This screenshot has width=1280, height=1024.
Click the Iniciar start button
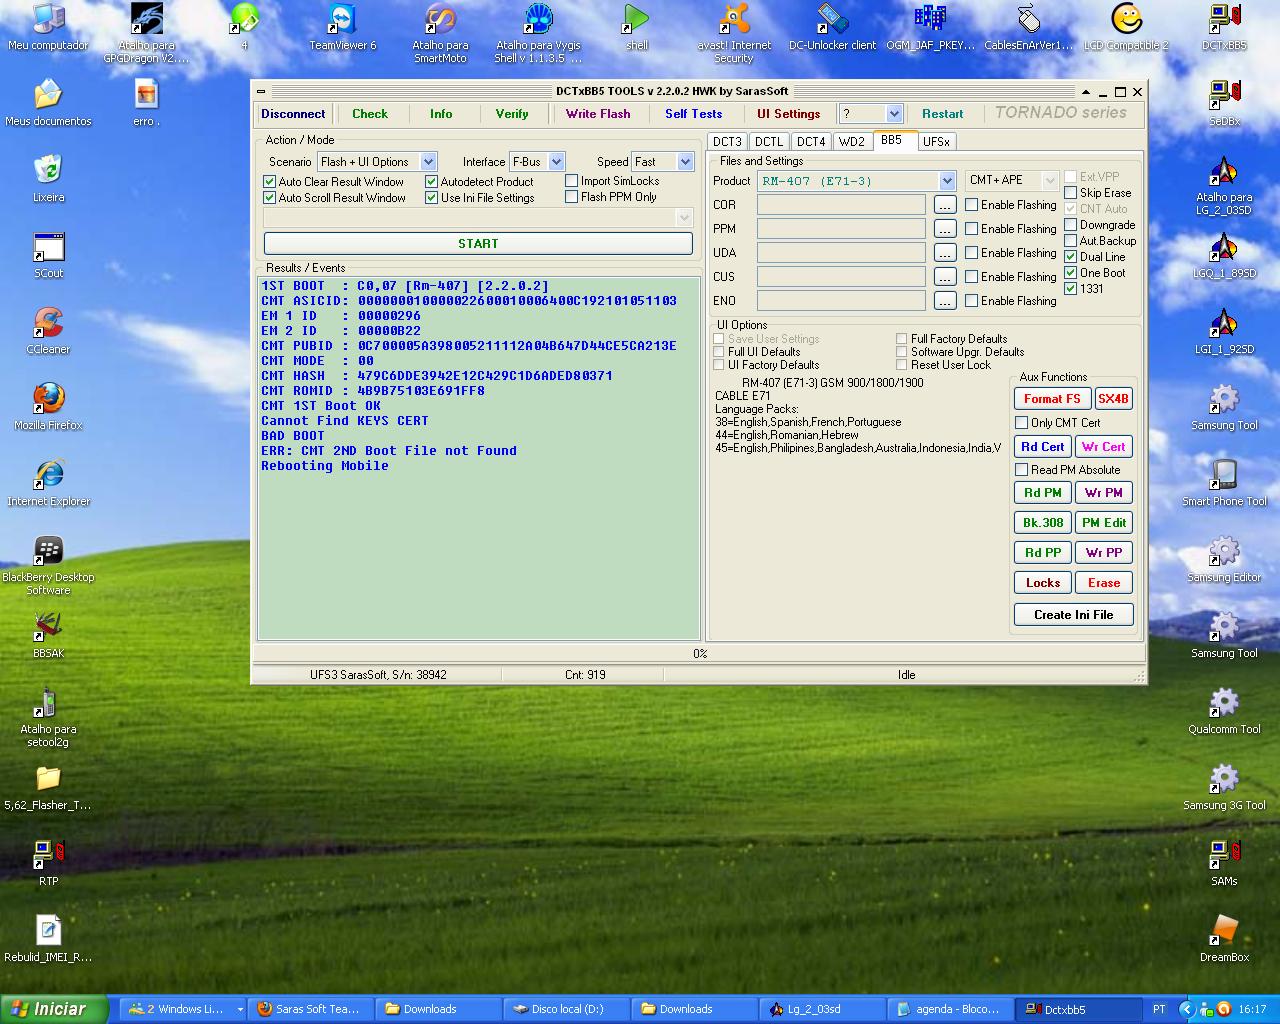pyautogui.click(x=54, y=1009)
